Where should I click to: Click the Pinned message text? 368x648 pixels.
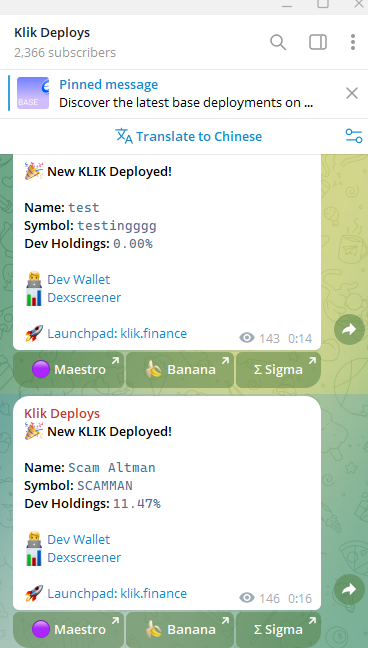[108, 84]
